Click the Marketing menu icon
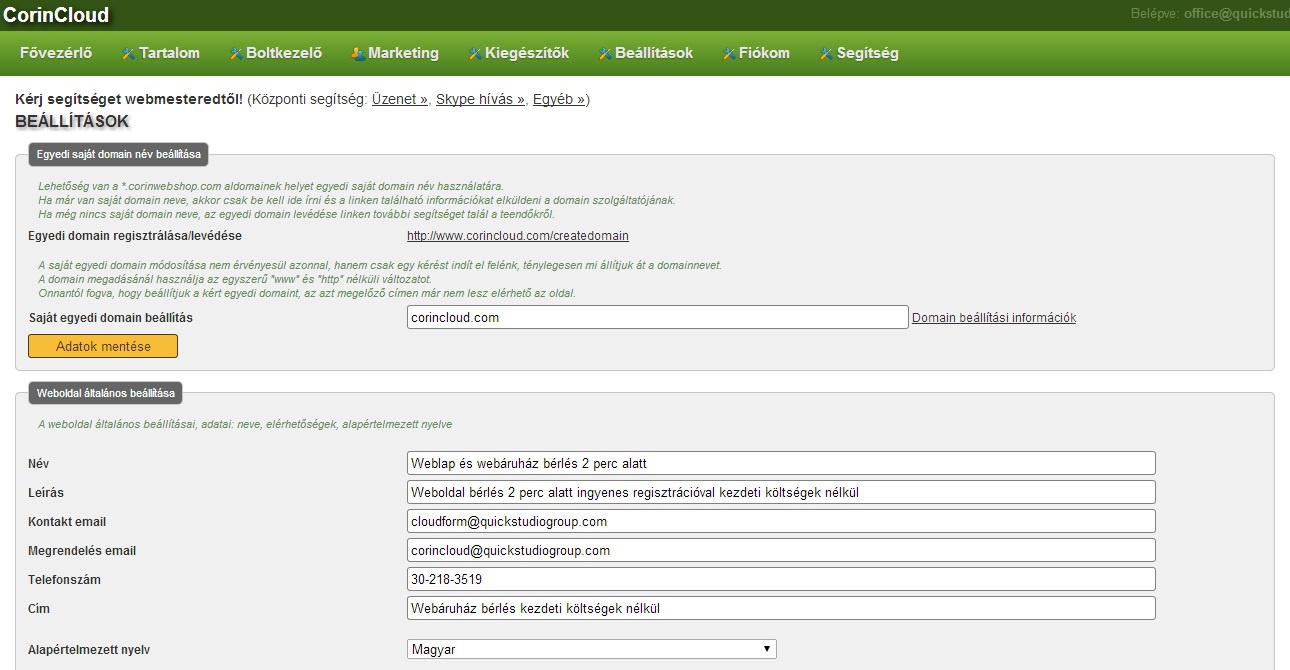Viewport: 1290px width, 670px height. 358,53
